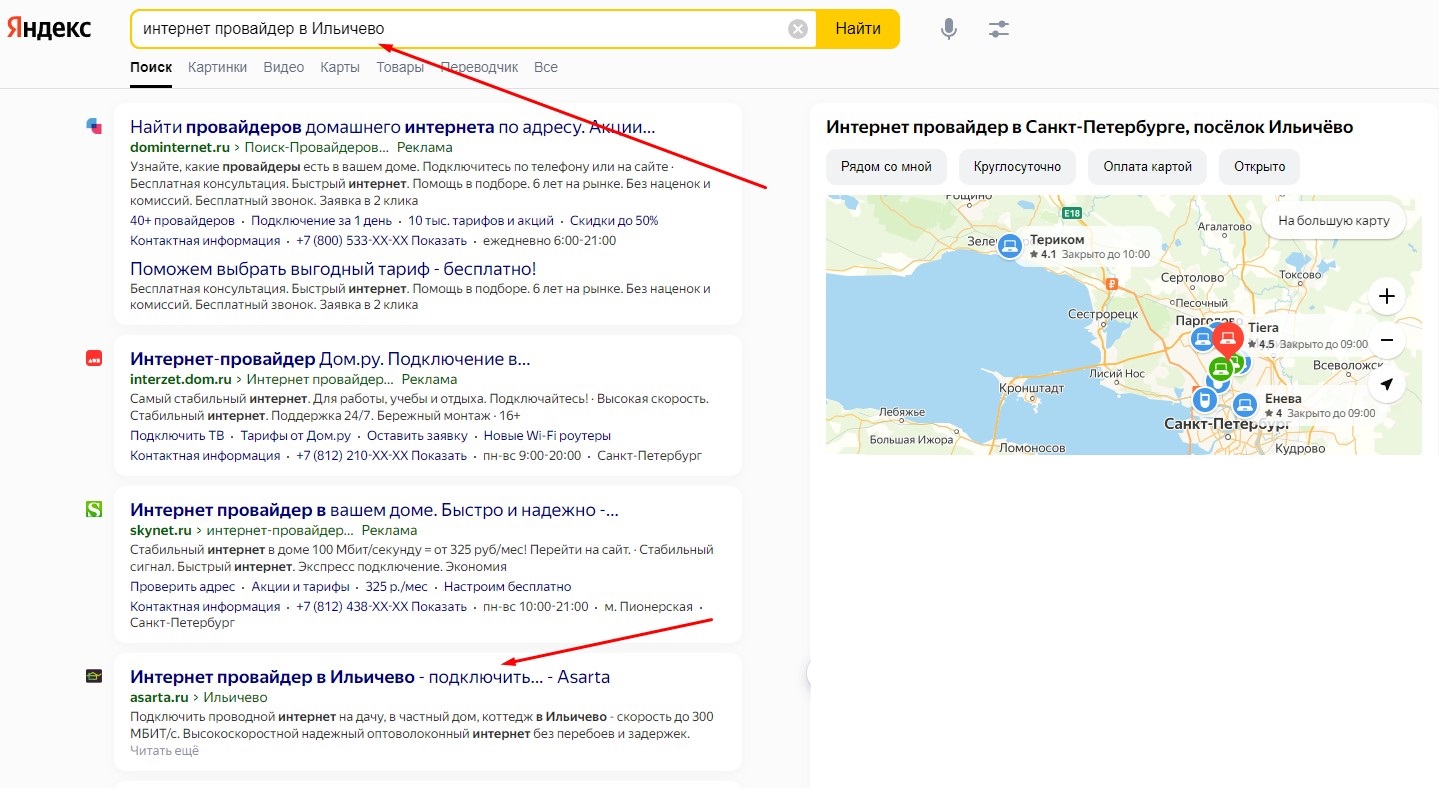
Task: Open the Тарифы от Дом.ру sitelink
Action: click(x=296, y=435)
